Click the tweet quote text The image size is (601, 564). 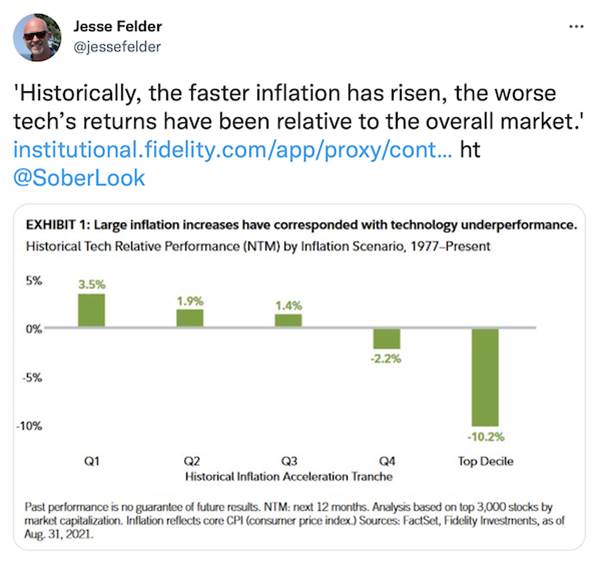pos(299,107)
